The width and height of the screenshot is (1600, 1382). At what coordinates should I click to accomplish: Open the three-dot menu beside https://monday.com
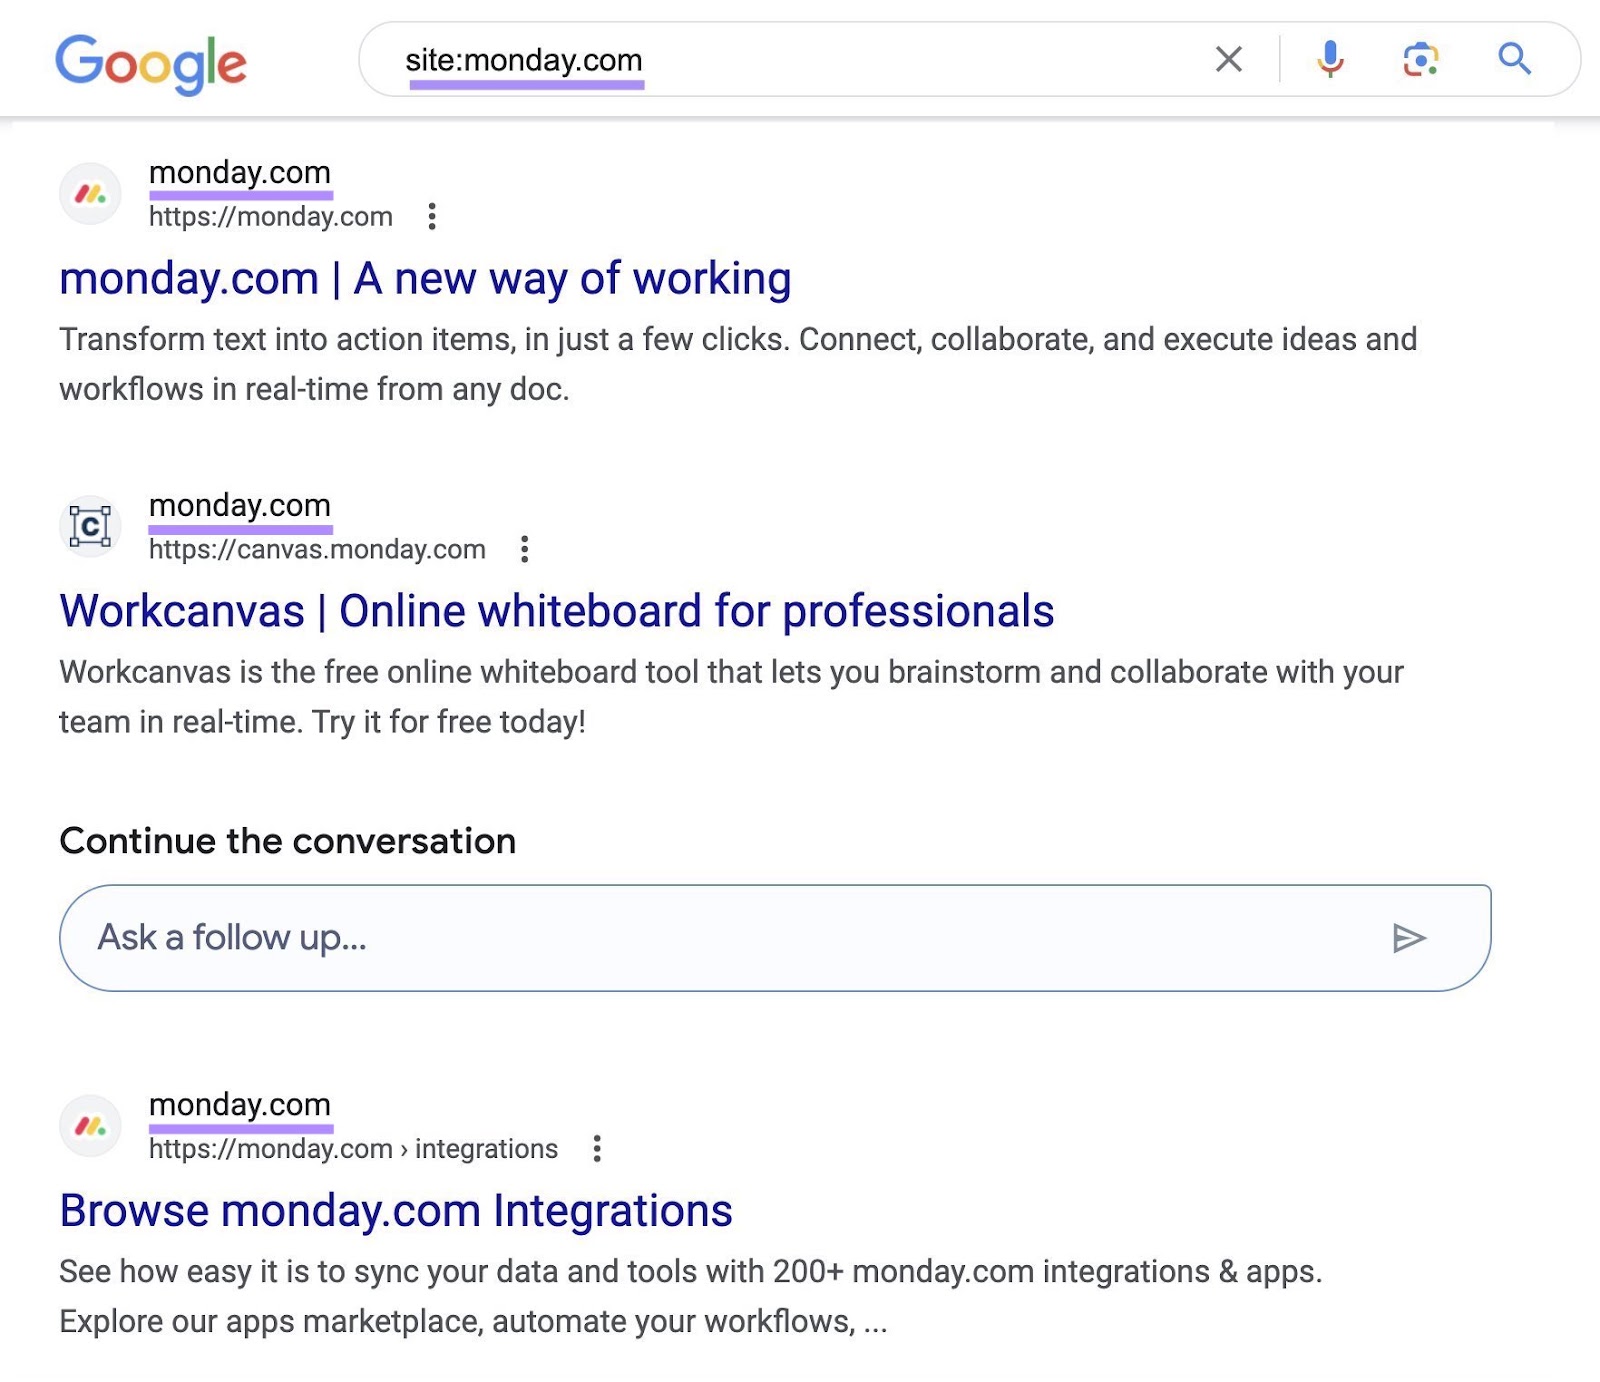pos(432,216)
